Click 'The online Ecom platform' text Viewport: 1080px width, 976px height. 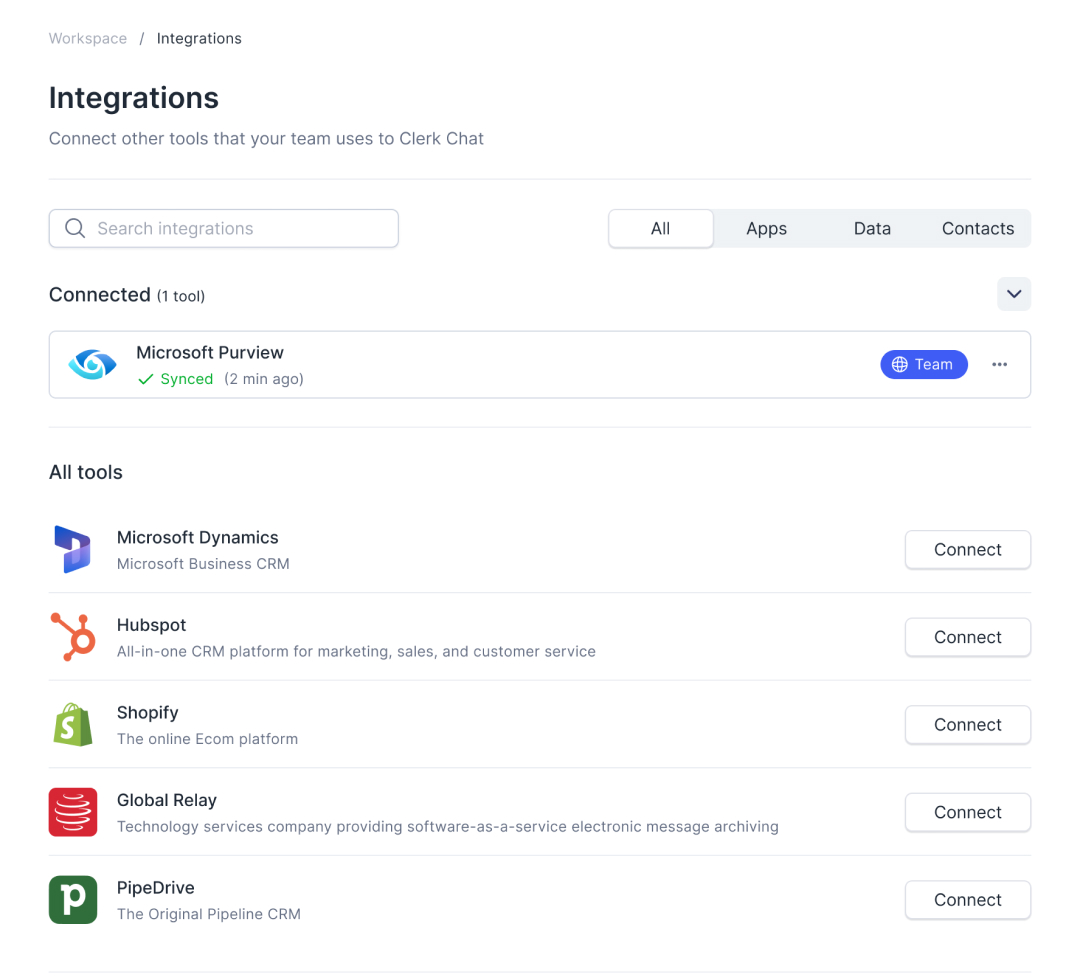207,739
